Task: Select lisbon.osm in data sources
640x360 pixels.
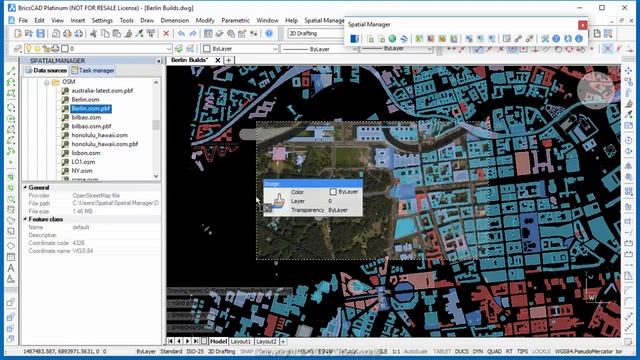Action: coord(86,153)
